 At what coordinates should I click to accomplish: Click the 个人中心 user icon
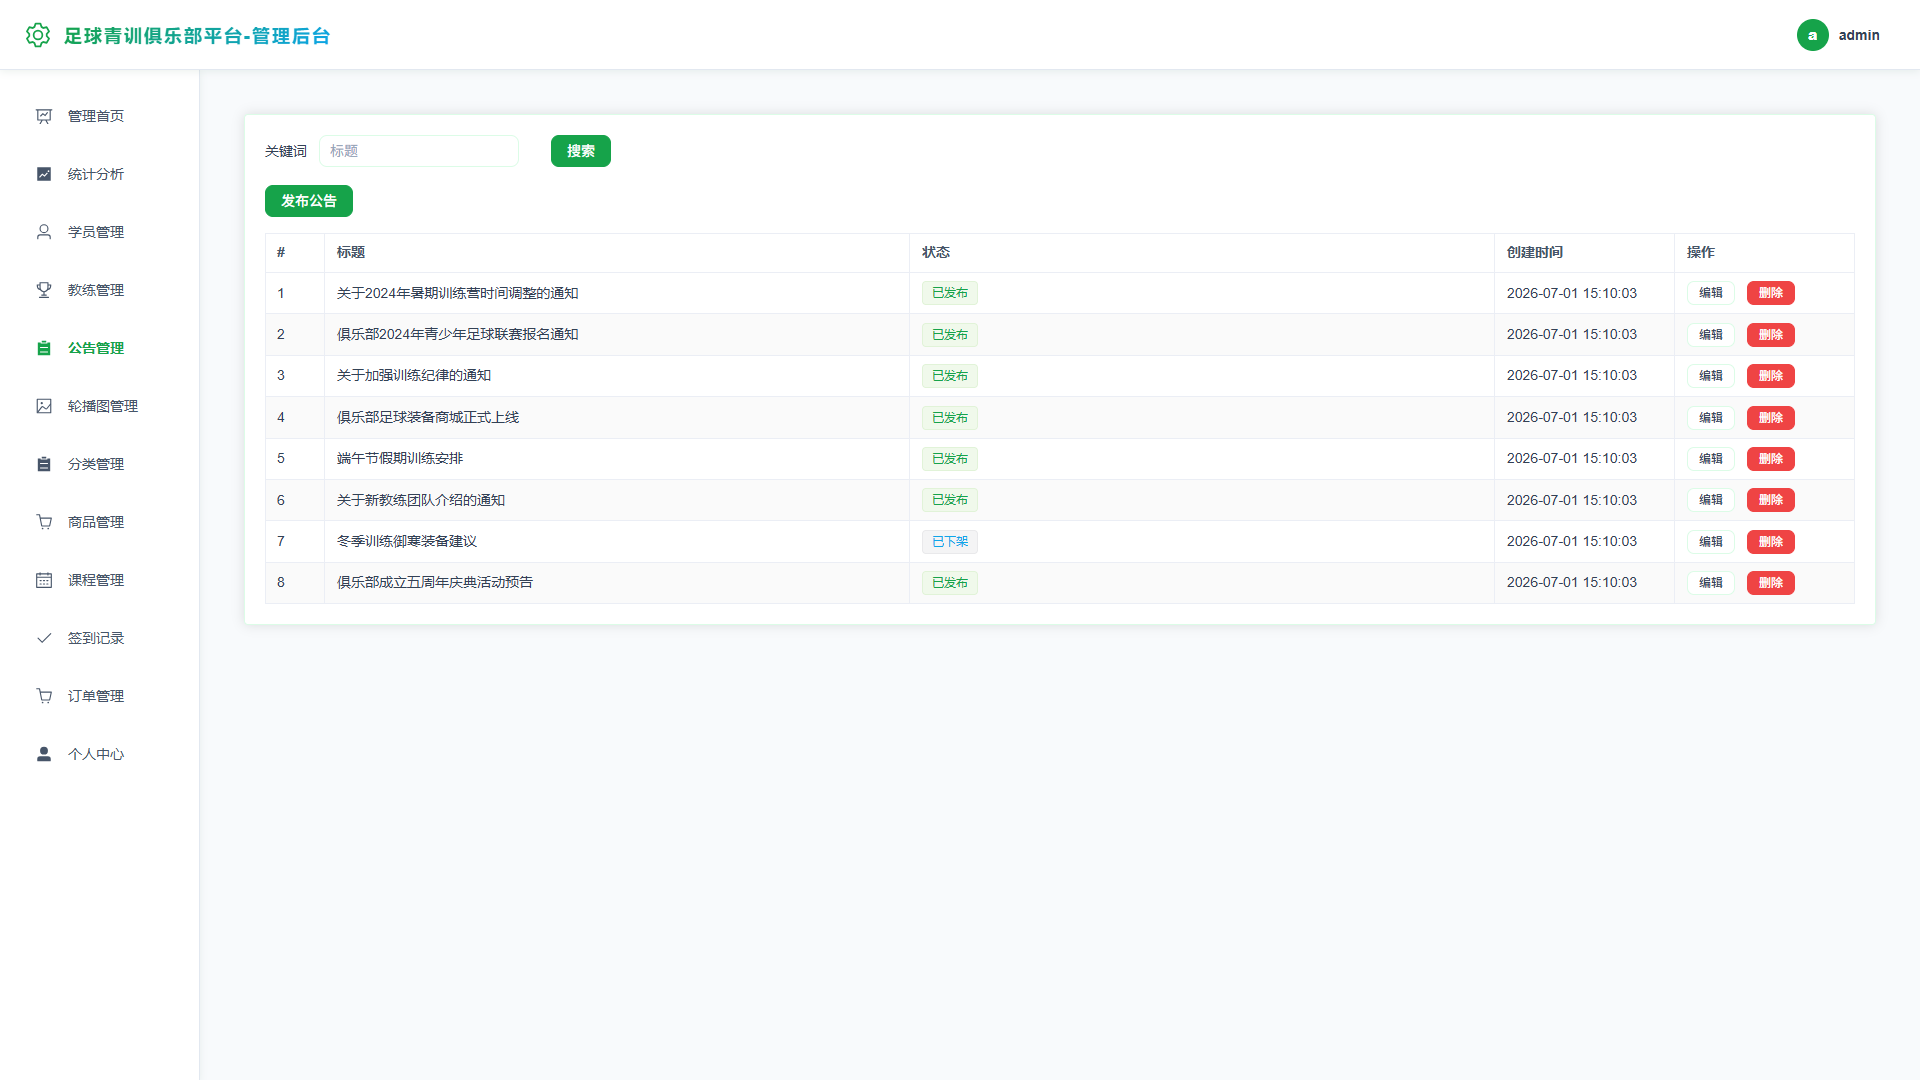44,754
